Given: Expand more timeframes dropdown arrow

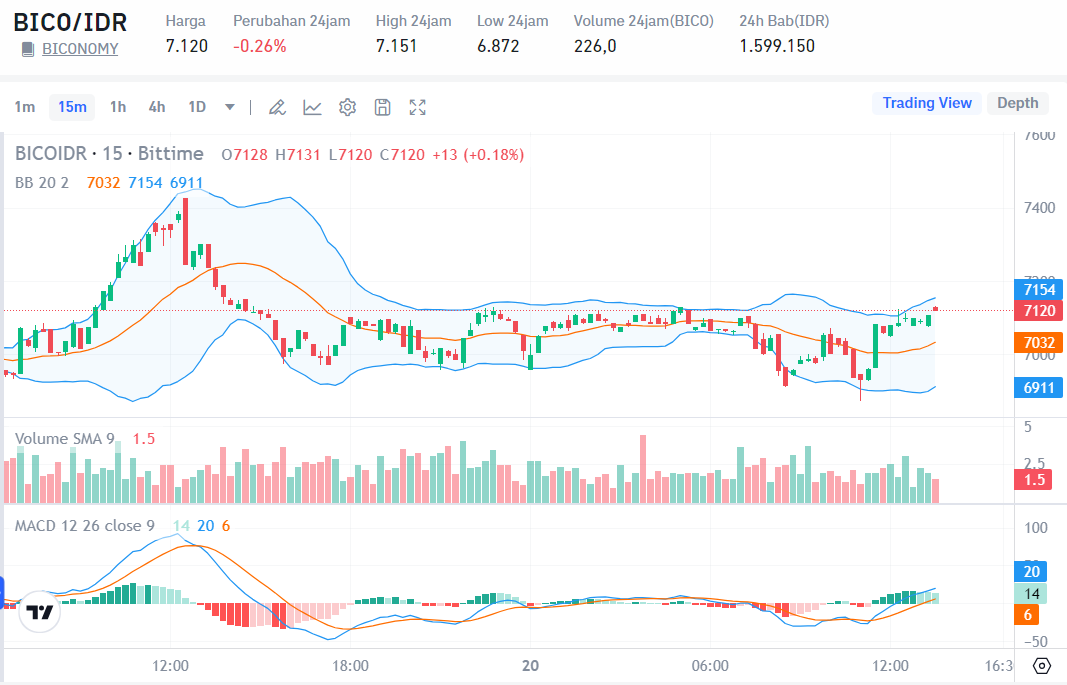Looking at the screenshot, I should pos(230,107).
